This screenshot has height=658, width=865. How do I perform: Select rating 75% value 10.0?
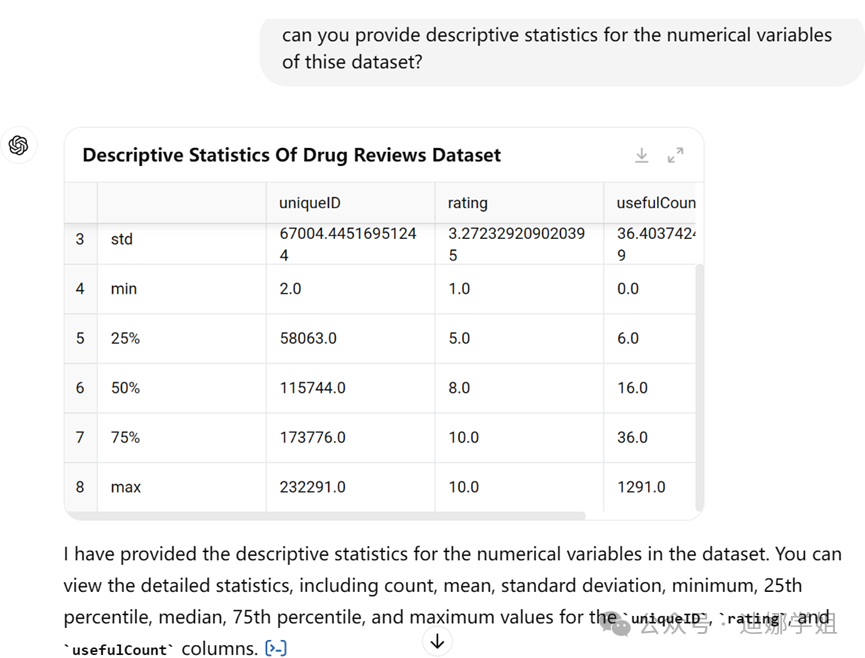463,437
